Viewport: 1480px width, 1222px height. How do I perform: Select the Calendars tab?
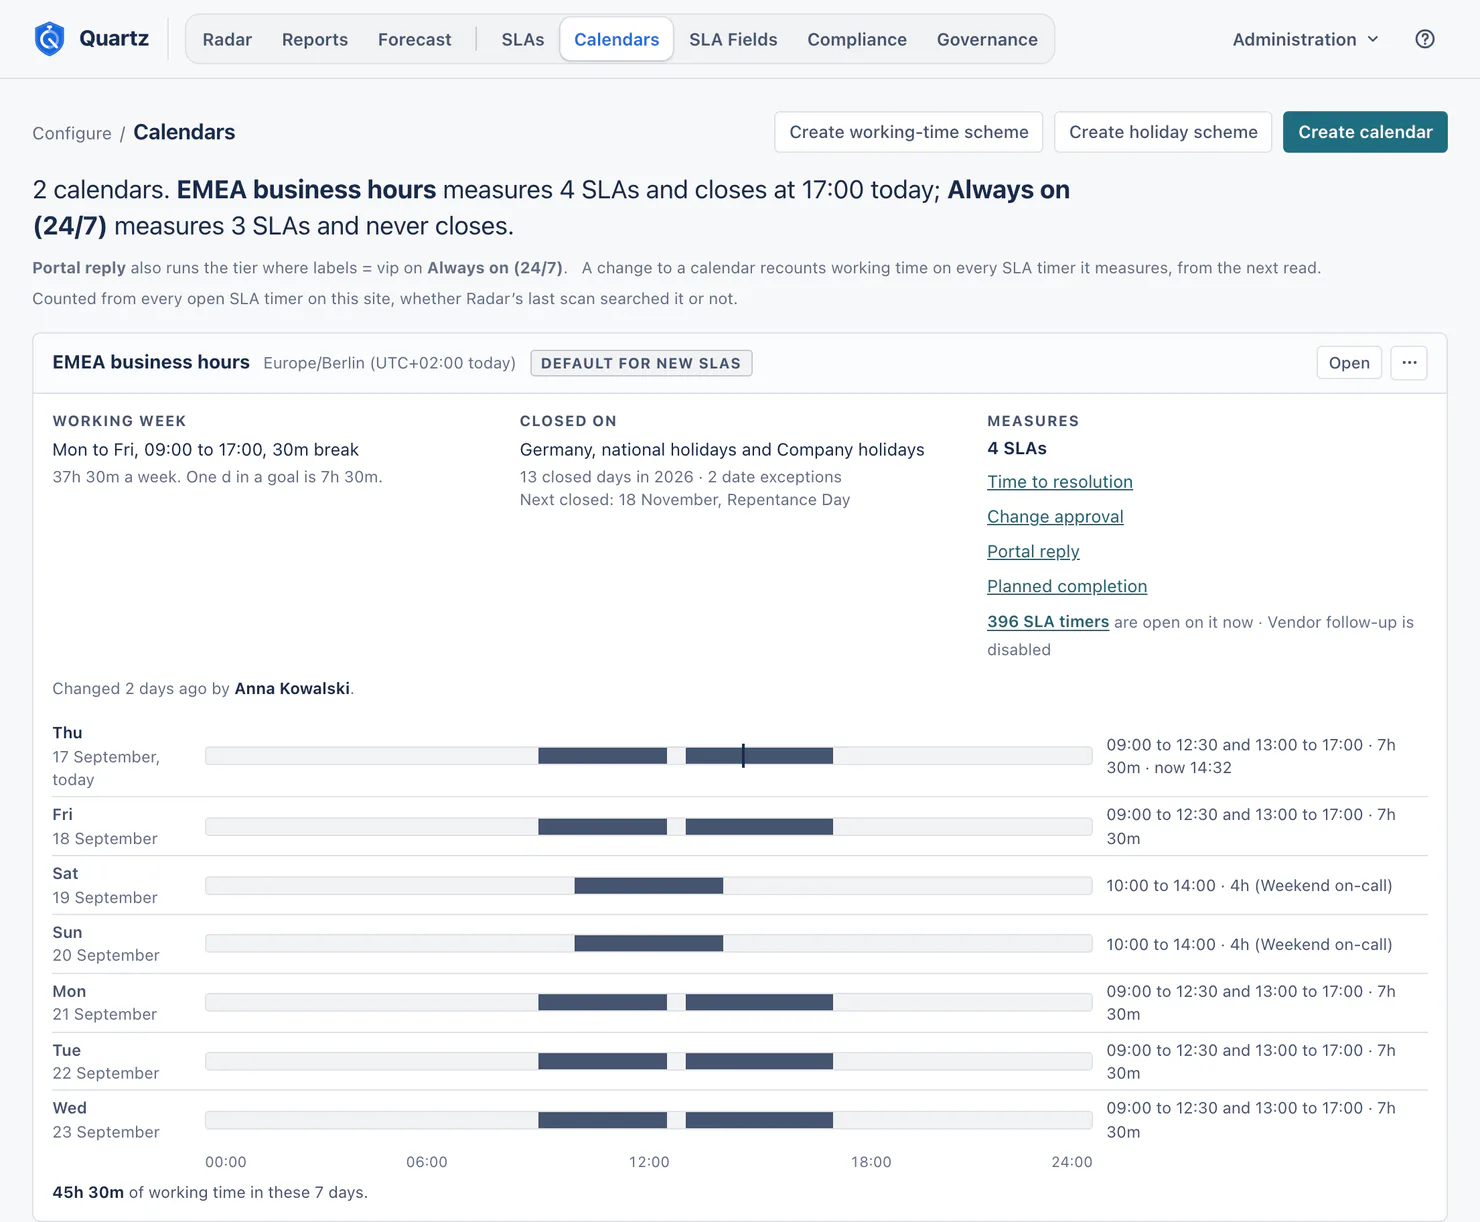coord(617,39)
